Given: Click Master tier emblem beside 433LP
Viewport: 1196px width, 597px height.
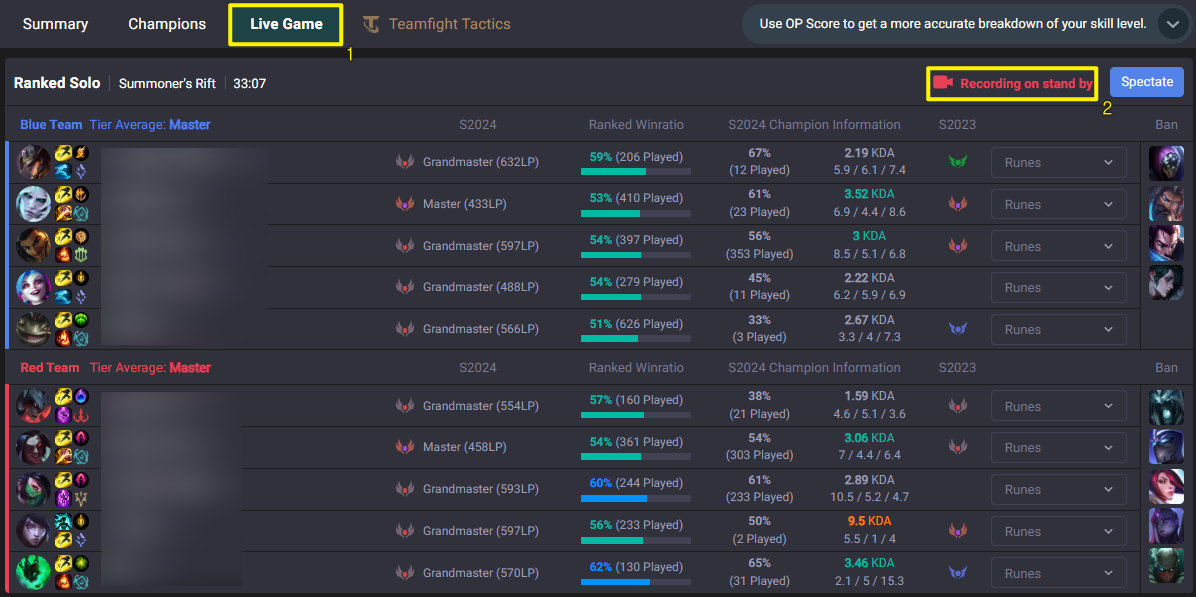Looking at the screenshot, I should [405, 204].
